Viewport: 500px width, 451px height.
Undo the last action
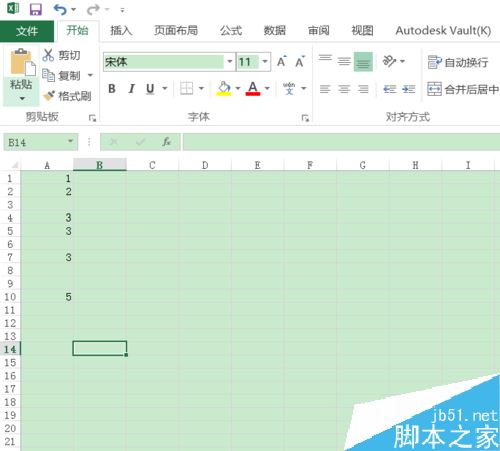pyautogui.click(x=60, y=9)
